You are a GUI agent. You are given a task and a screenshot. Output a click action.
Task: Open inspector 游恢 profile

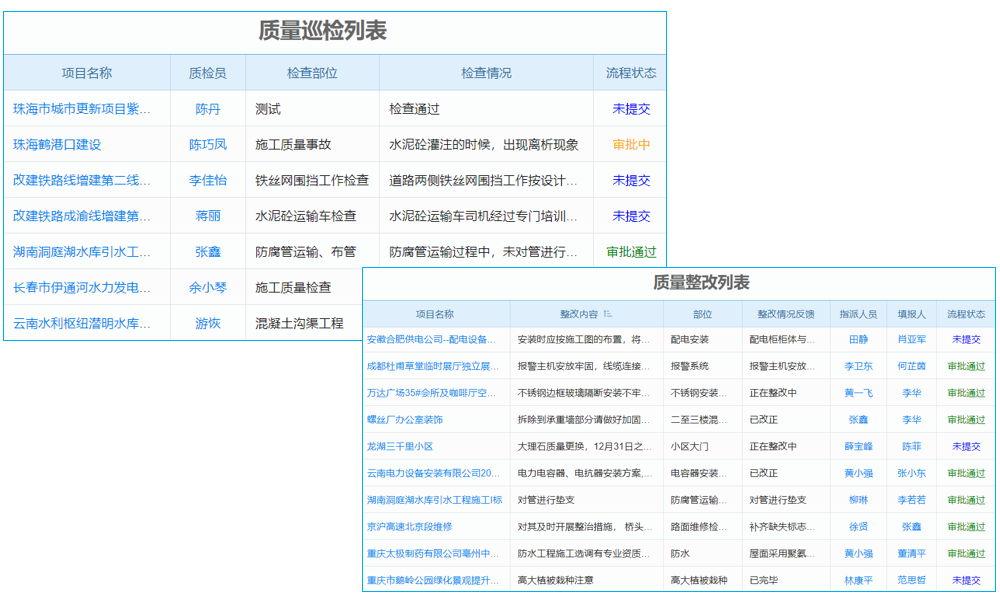click(x=207, y=322)
